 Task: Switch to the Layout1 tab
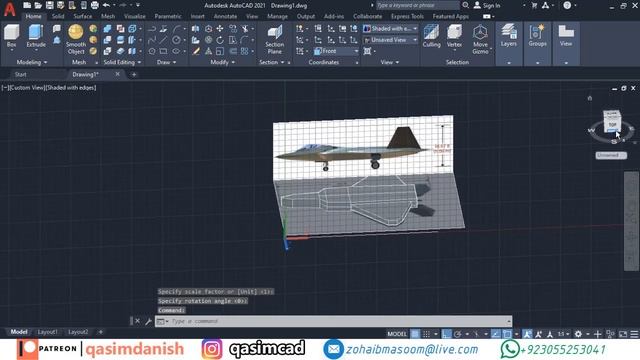[x=48, y=332]
